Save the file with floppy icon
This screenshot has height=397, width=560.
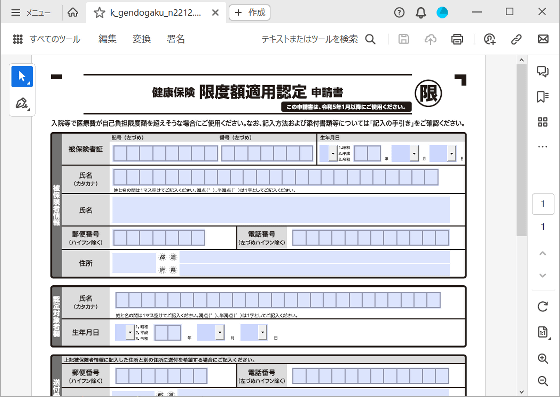404,39
